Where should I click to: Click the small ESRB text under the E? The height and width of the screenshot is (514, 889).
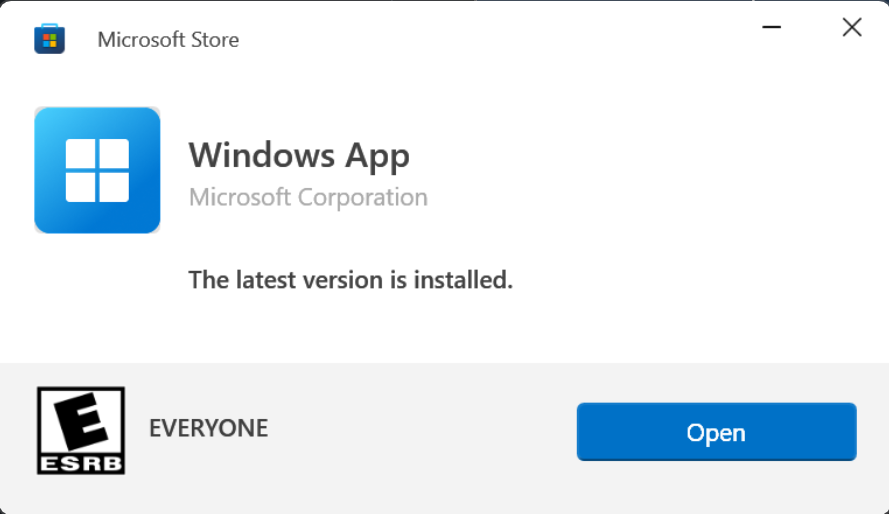pyautogui.click(x=81, y=464)
